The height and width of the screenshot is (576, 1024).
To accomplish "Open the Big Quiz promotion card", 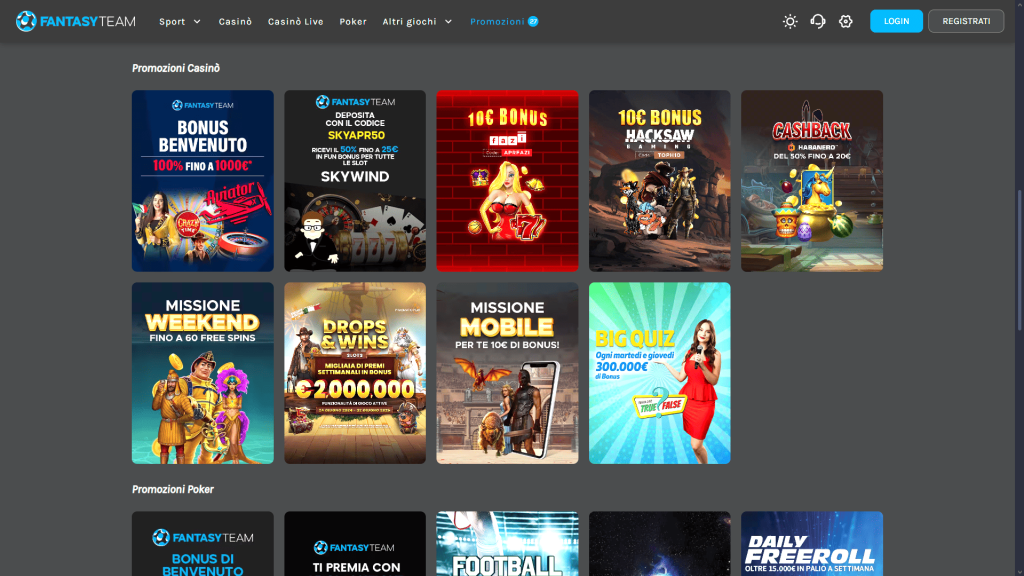I will 659,373.
